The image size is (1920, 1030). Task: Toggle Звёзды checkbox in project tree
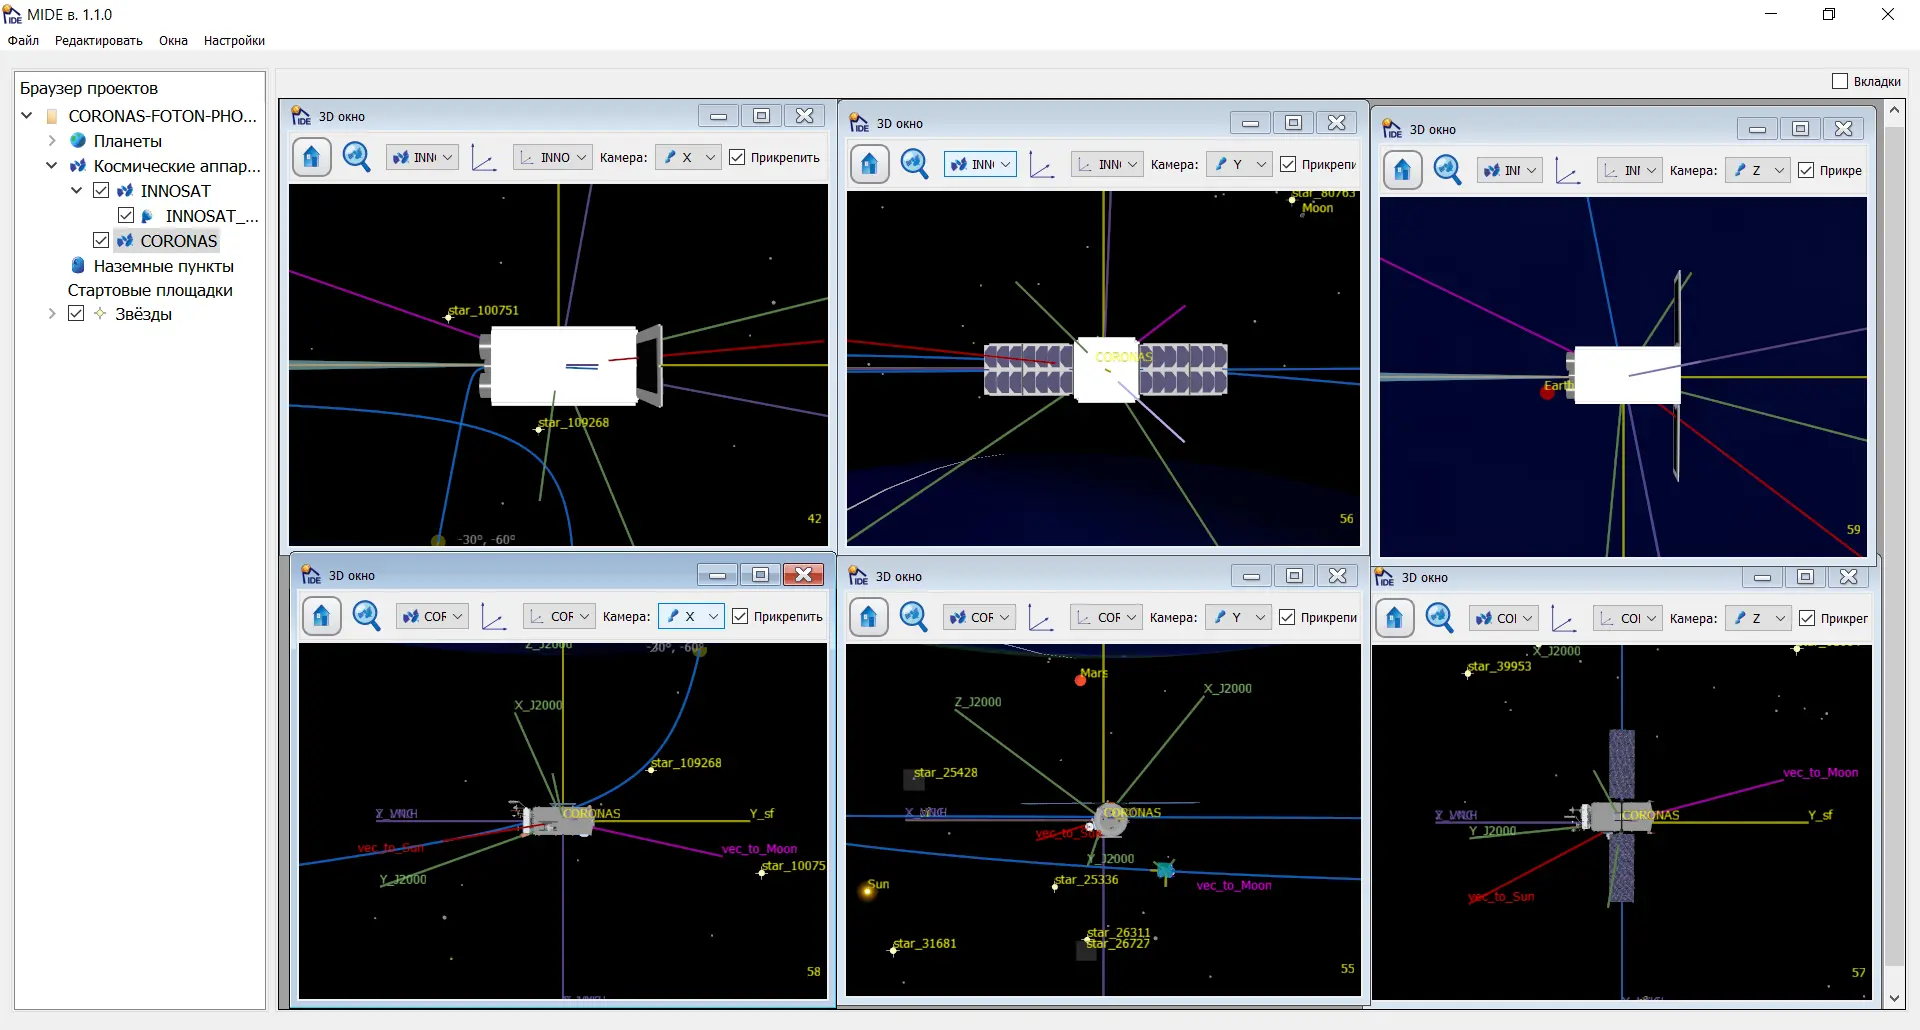coord(76,313)
